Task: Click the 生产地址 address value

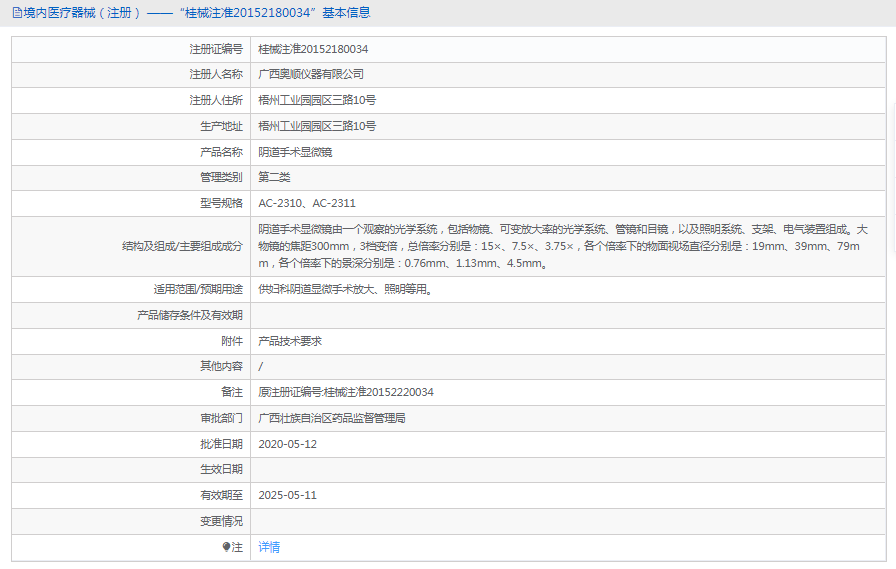Action: [317, 126]
